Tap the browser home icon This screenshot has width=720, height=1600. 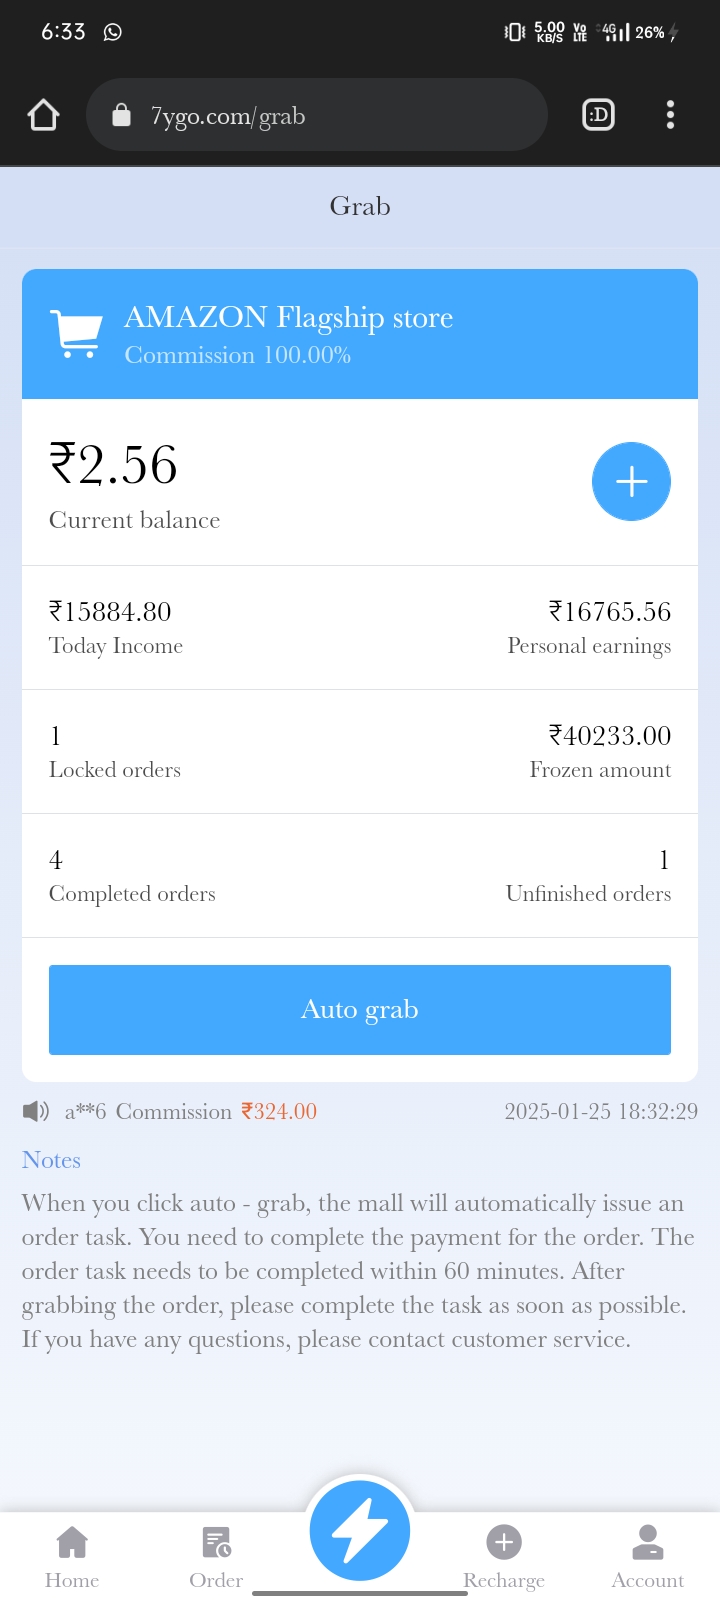[43, 115]
